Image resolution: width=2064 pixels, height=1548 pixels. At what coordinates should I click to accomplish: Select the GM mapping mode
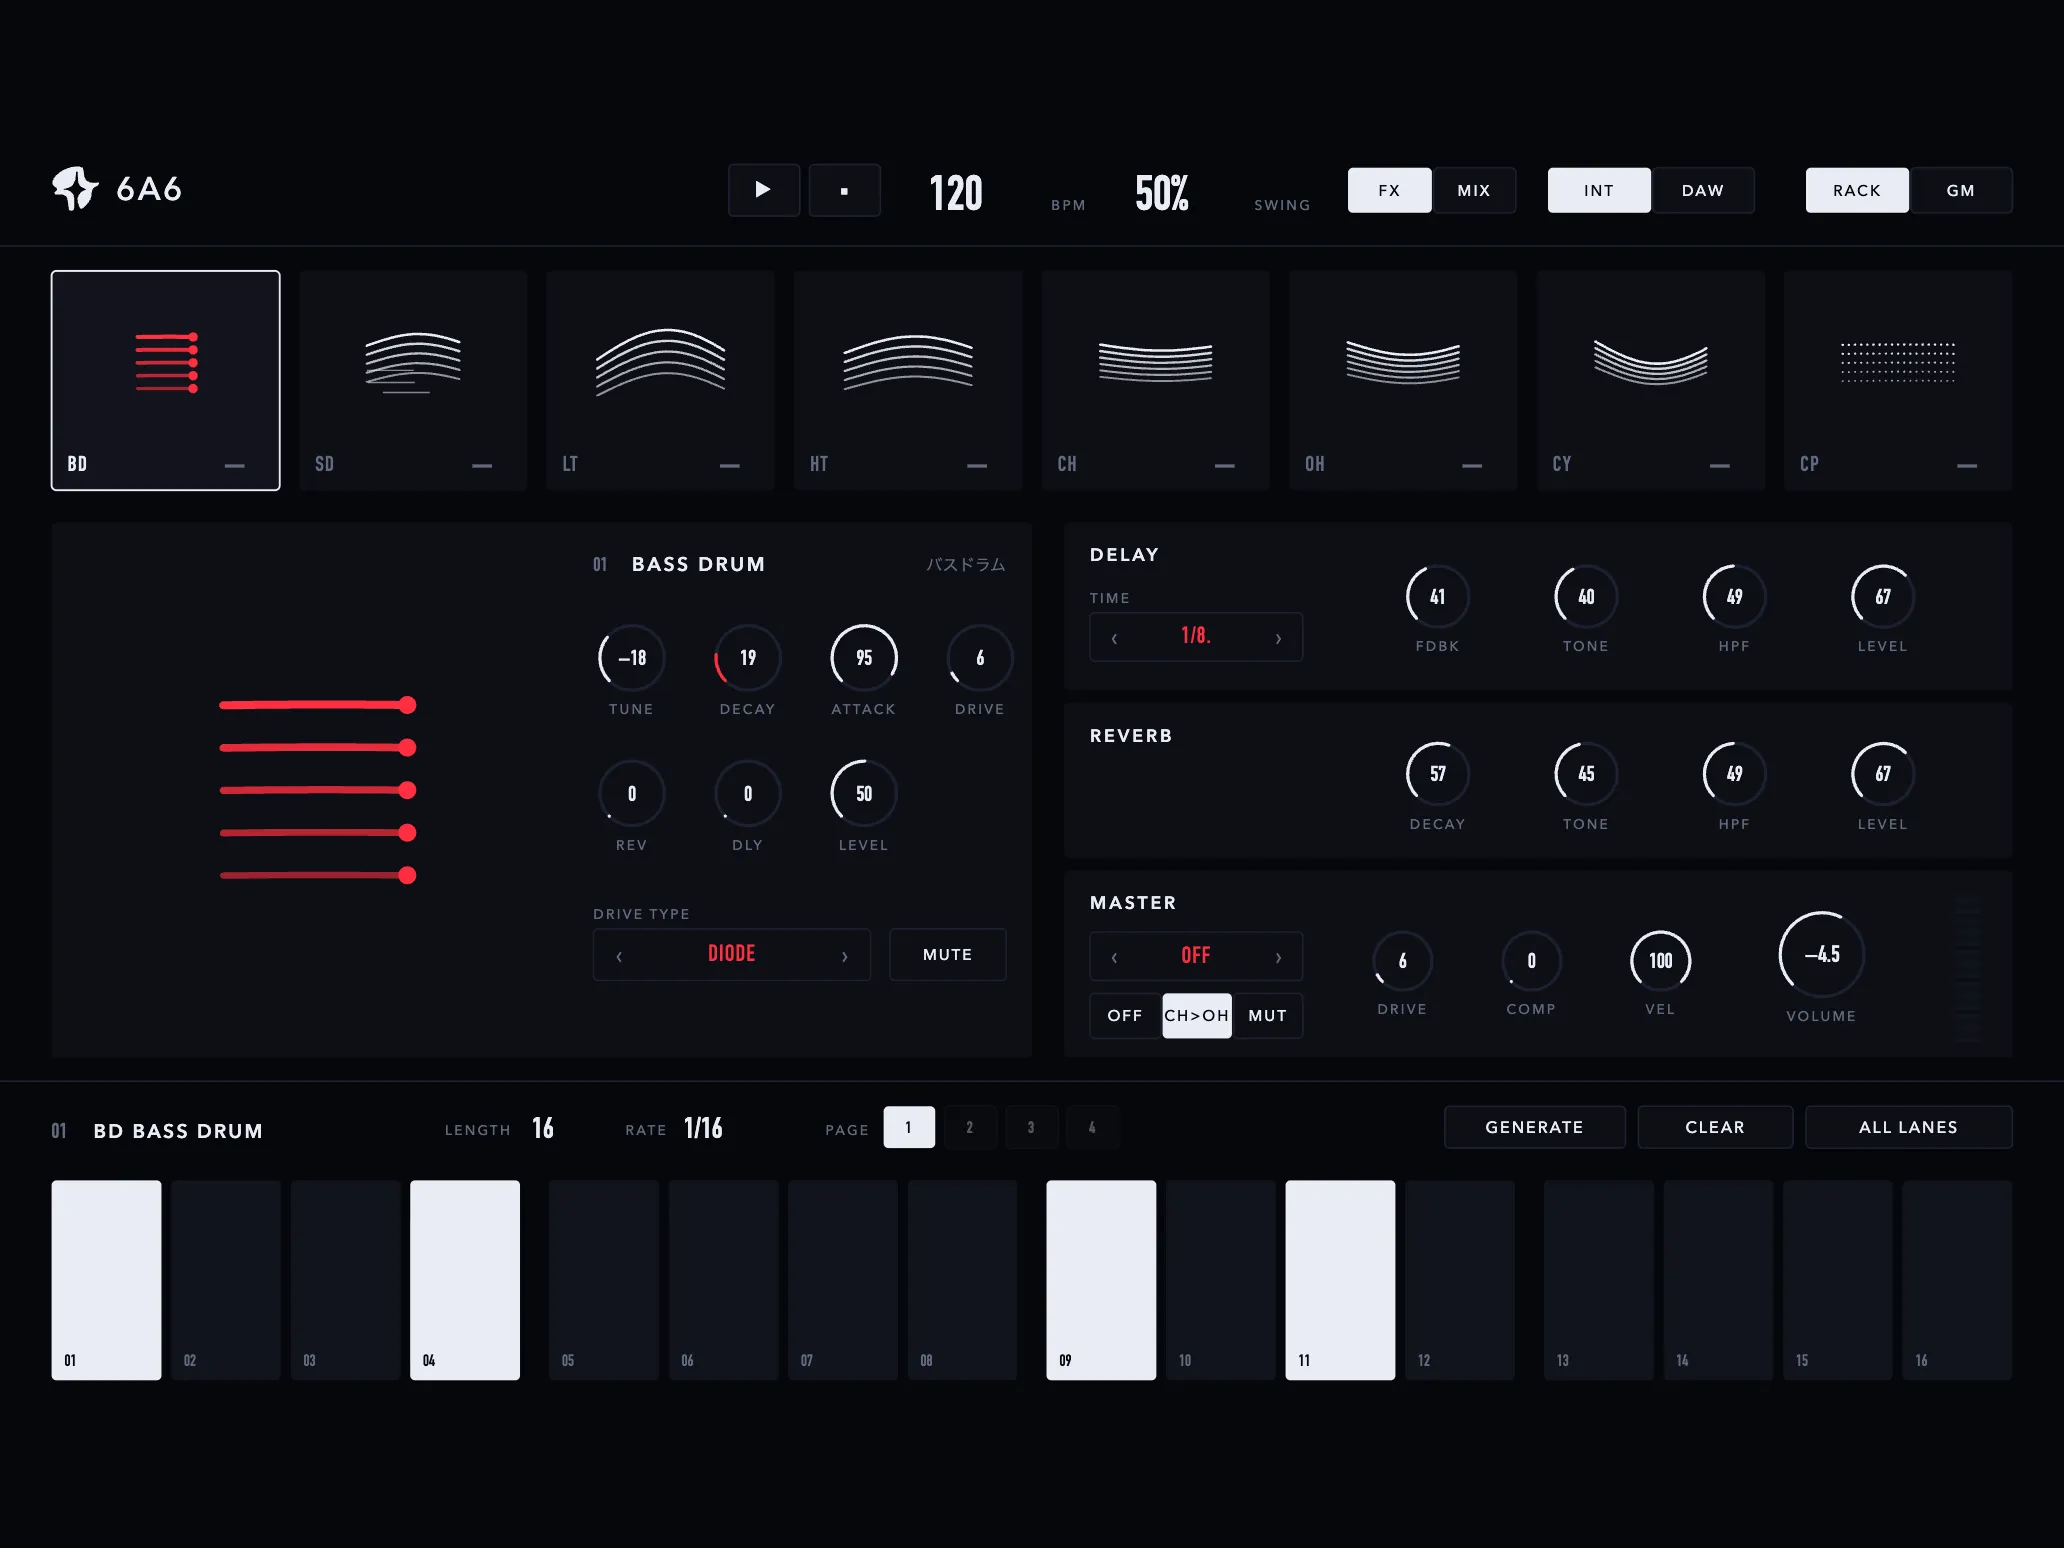click(1961, 190)
